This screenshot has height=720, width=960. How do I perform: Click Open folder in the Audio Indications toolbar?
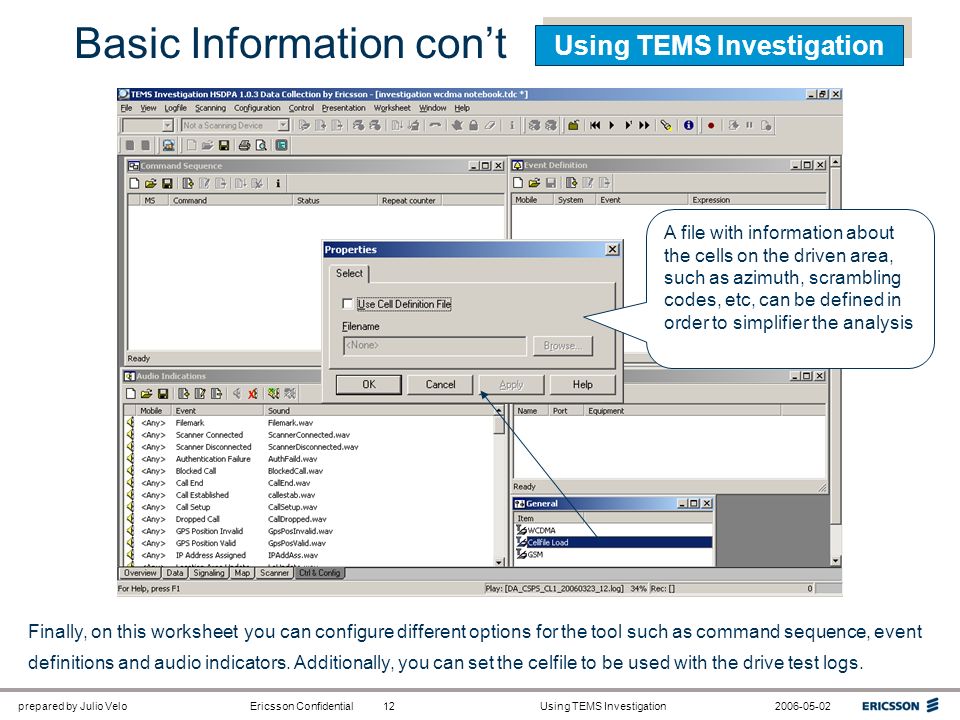tap(146, 394)
